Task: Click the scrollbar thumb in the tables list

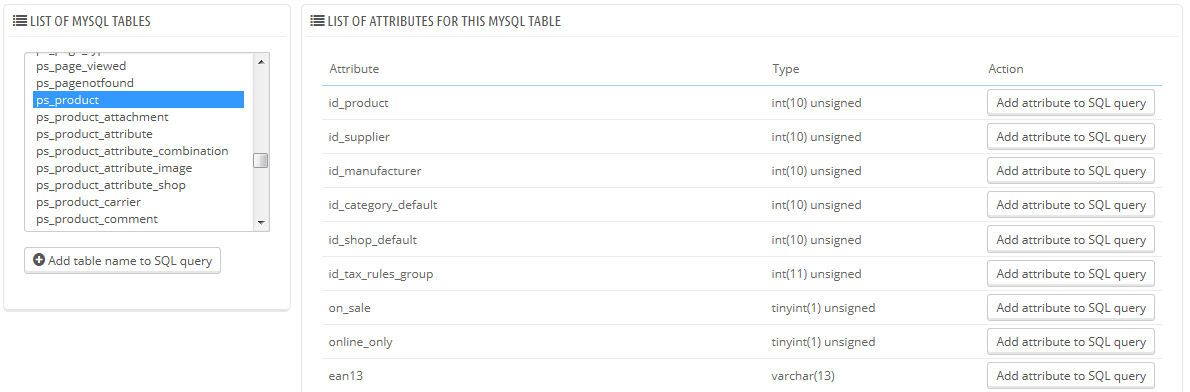Action: coord(260,161)
